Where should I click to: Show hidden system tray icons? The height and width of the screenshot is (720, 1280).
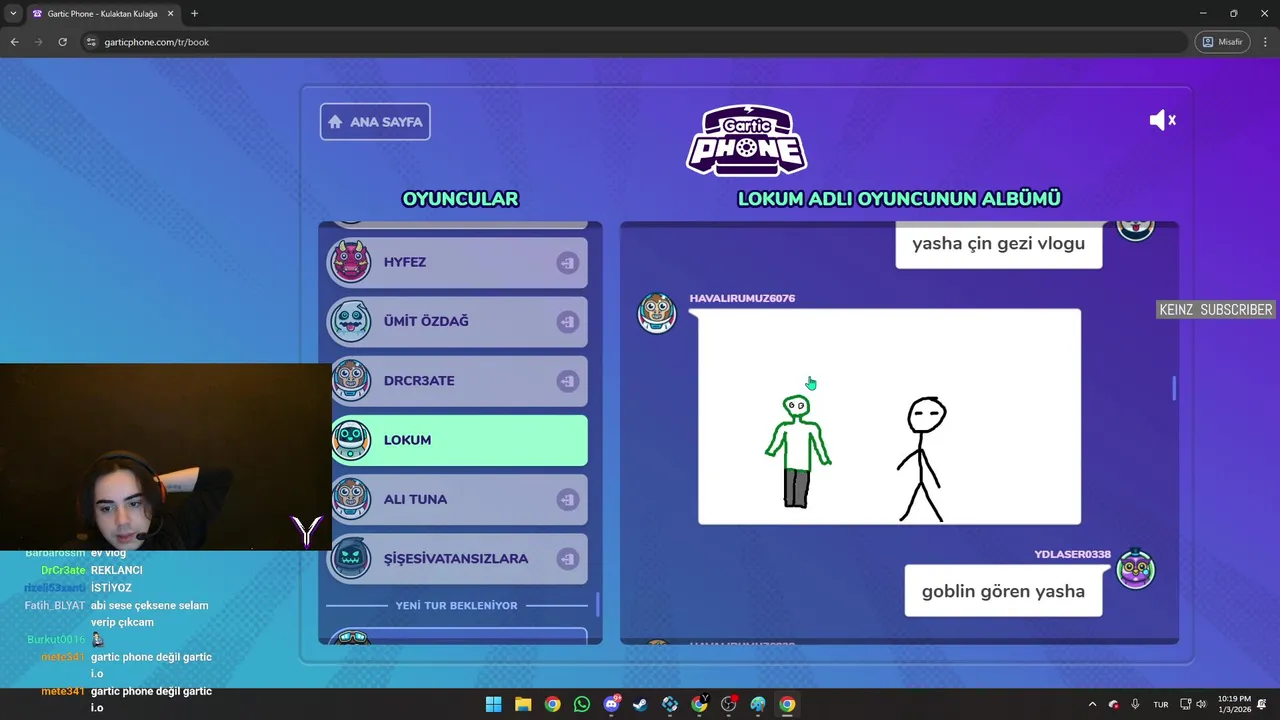(x=1092, y=704)
